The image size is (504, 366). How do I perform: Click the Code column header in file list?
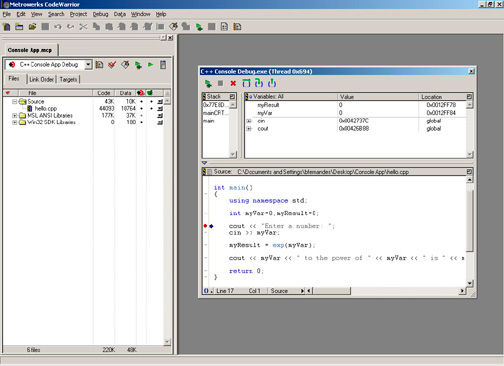tap(104, 93)
